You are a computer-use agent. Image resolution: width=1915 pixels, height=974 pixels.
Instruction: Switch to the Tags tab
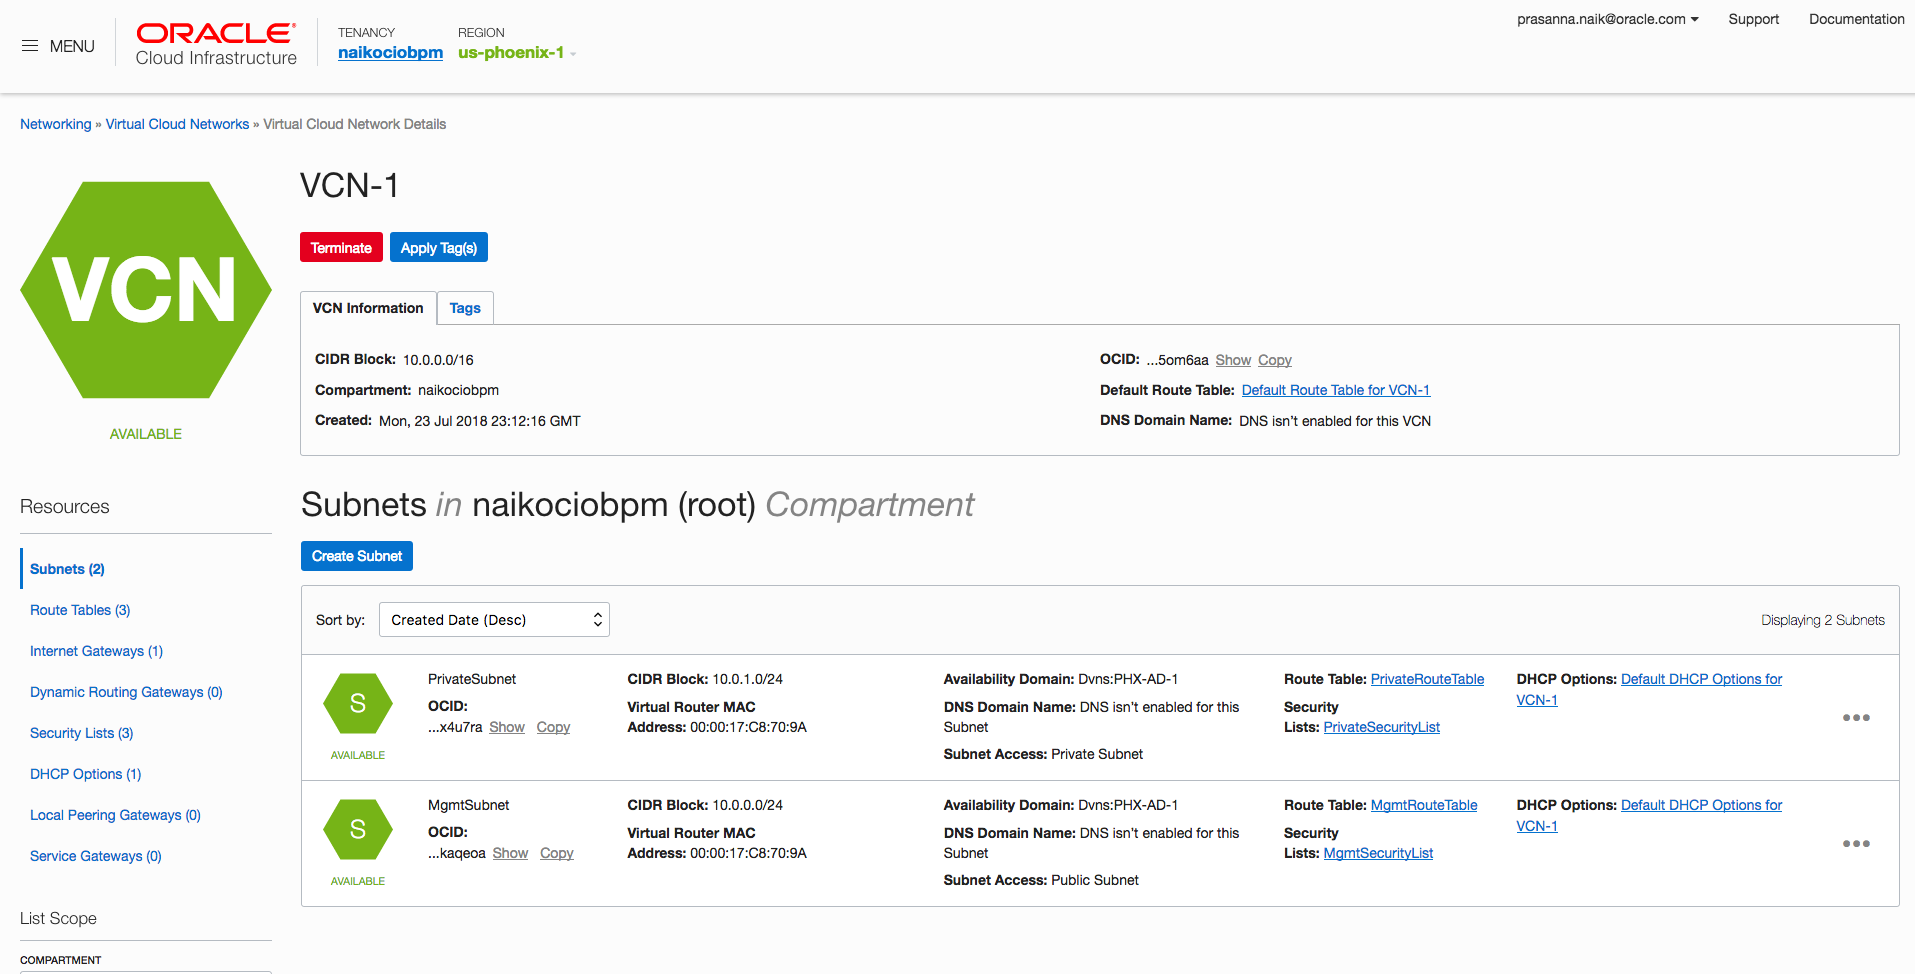click(x=465, y=308)
